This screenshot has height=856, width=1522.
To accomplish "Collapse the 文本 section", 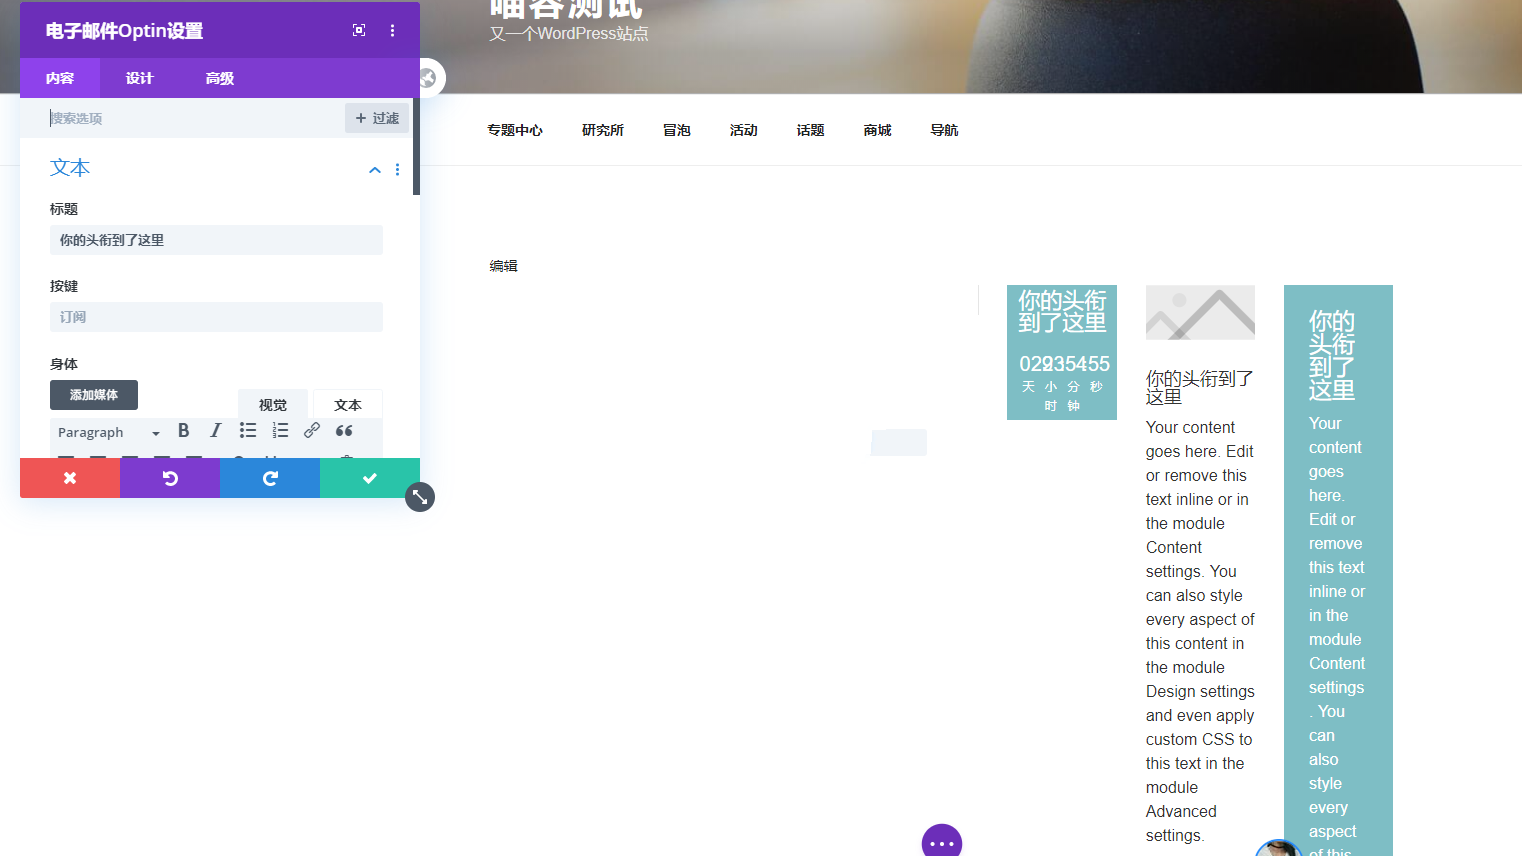I will click(x=375, y=170).
